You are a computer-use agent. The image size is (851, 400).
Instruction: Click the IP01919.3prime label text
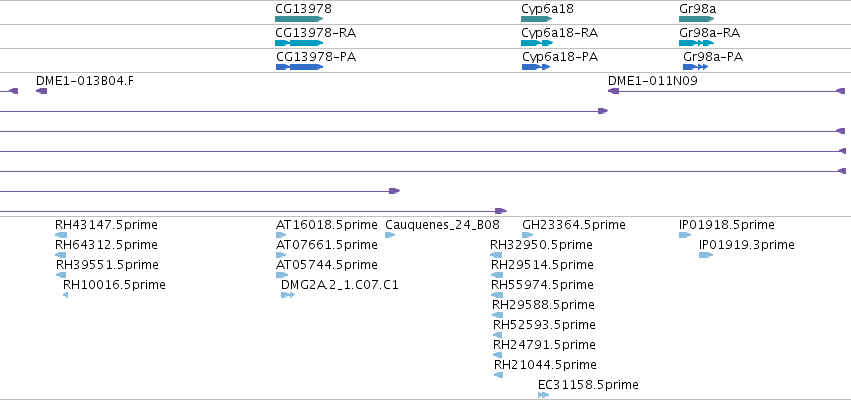(747, 245)
